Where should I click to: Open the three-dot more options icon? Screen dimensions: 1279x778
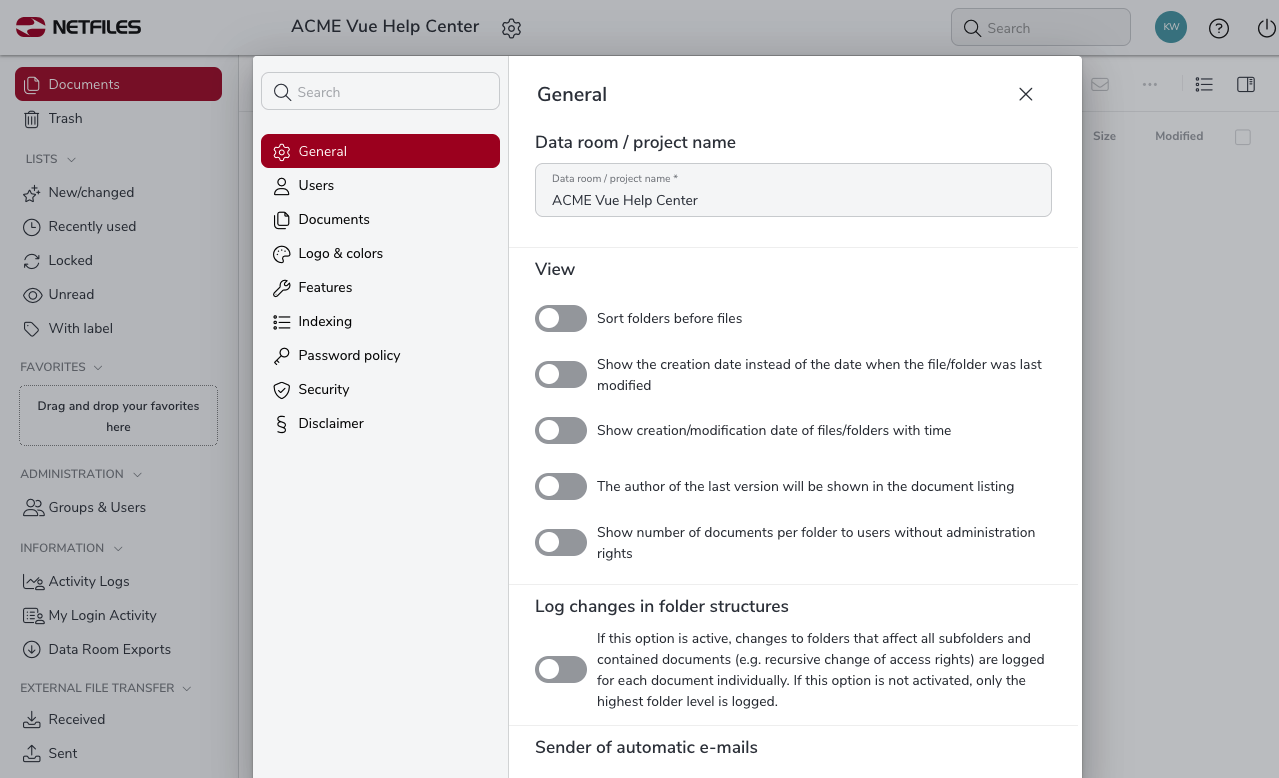tap(1150, 85)
